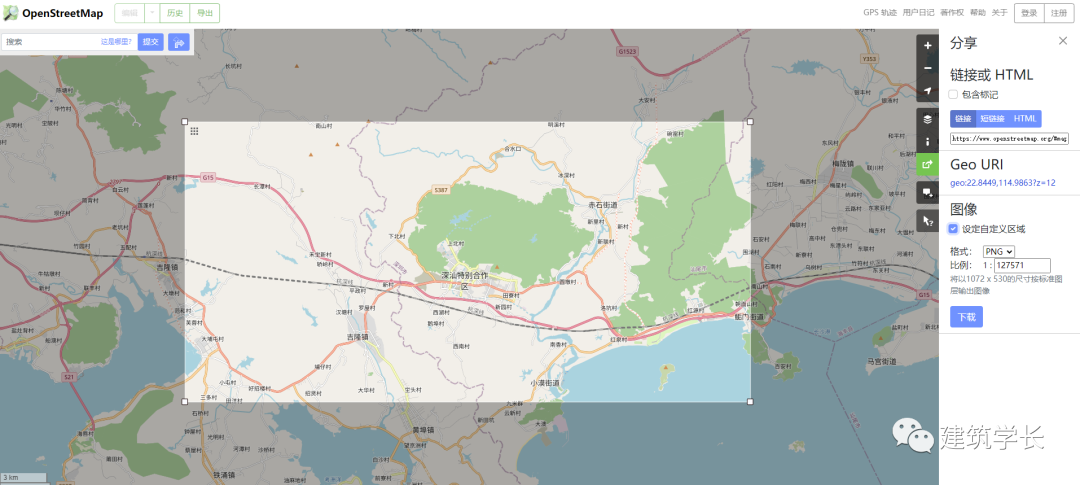Close the 分享 share panel
1080x485 pixels.
1063,41
